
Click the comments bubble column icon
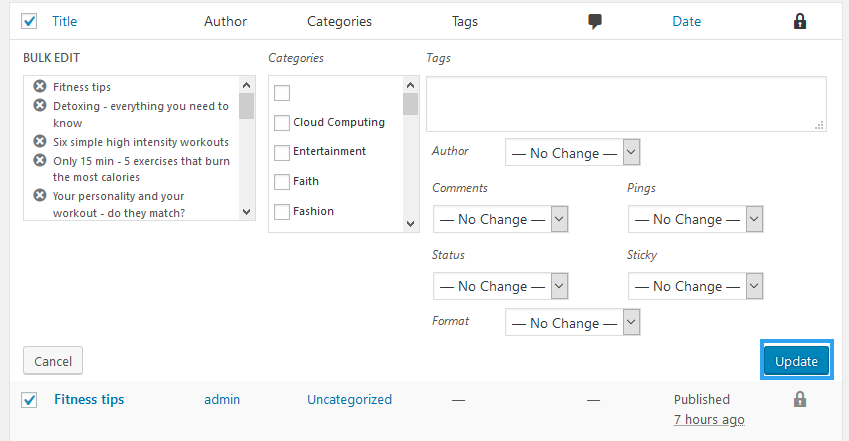tap(595, 21)
